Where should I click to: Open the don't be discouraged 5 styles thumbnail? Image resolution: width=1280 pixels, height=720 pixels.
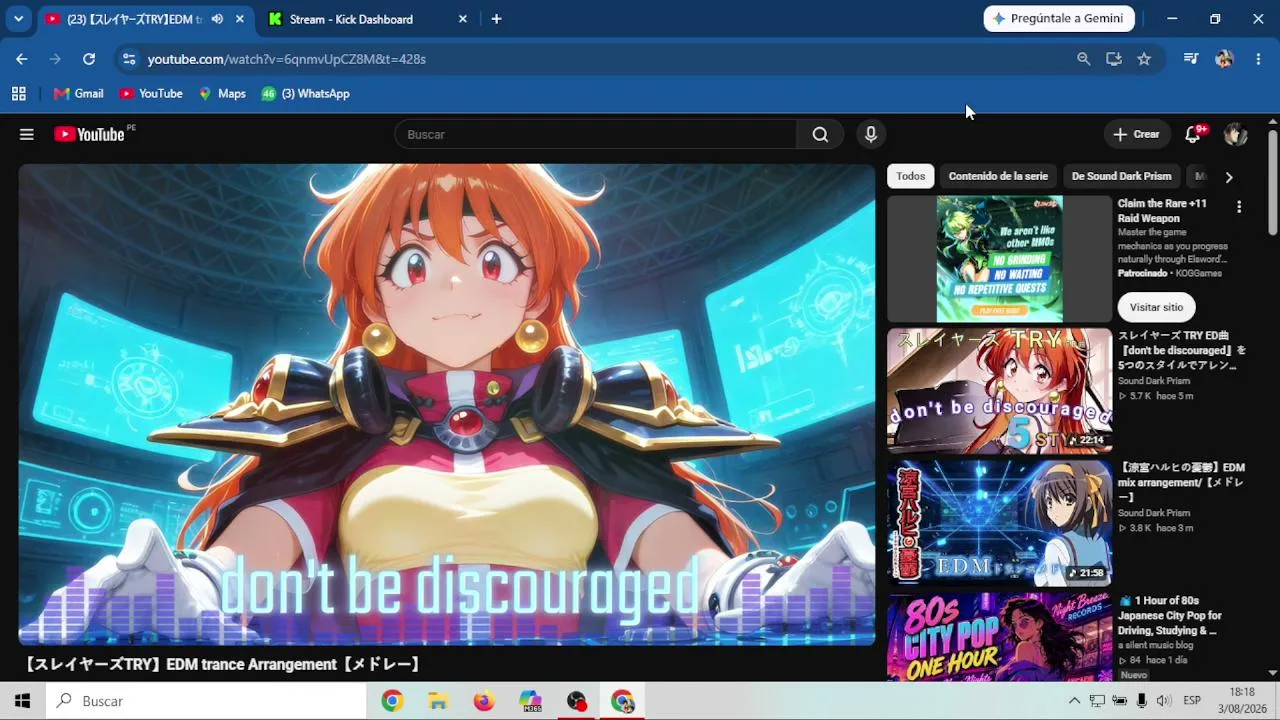click(x=999, y=391)
